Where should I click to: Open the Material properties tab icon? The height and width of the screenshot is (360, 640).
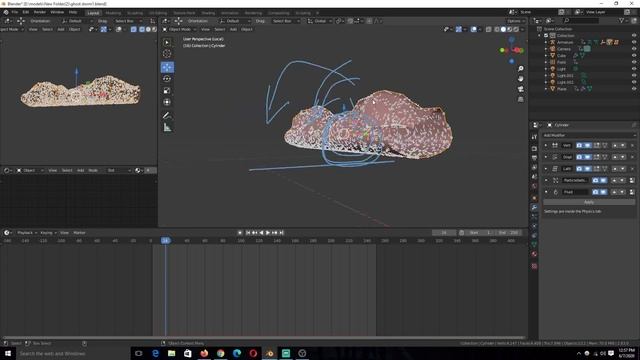pyautogui.click(x=534, y=254)
